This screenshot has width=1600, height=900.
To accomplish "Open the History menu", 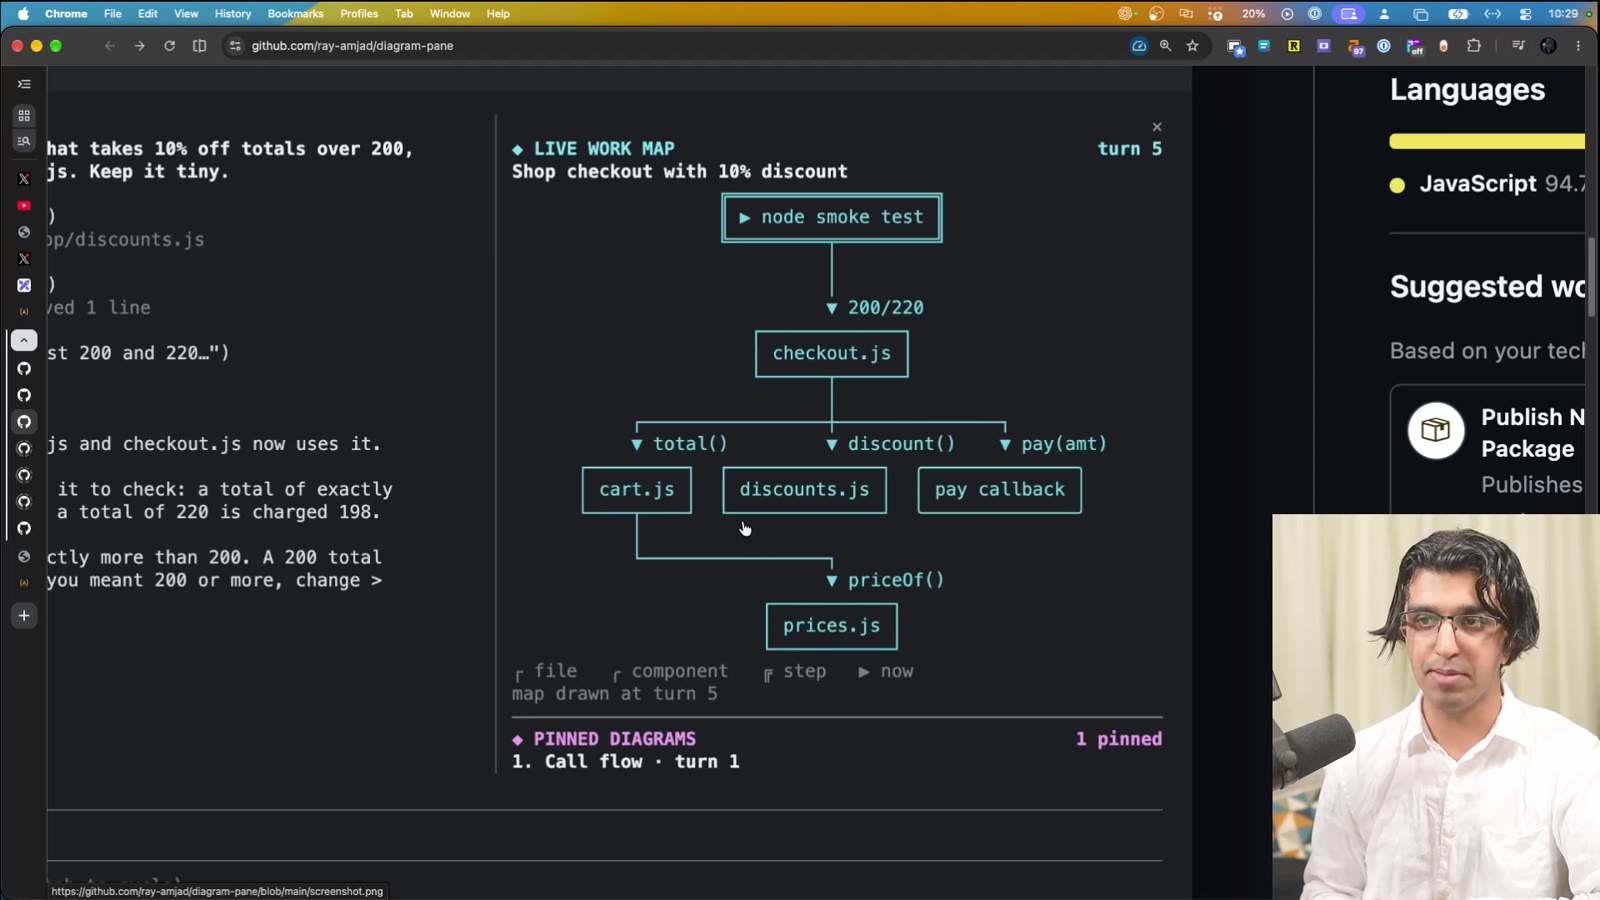I will 233,14.
